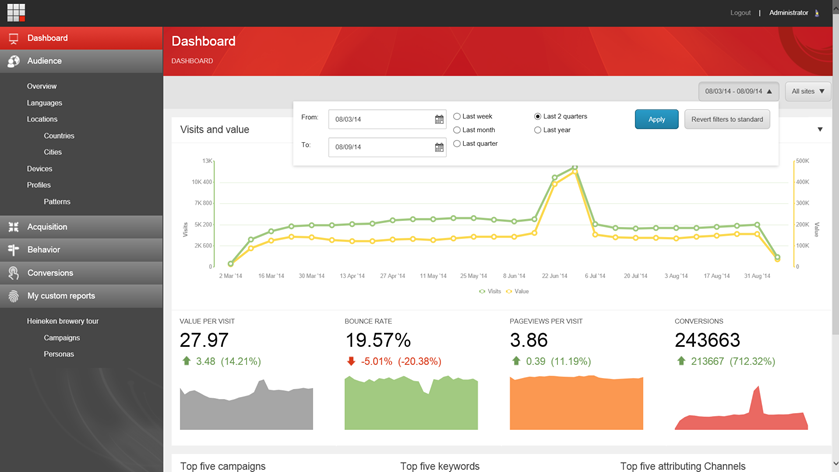Expand the Visits and value panel menu arrow

(x=820, y=130)
